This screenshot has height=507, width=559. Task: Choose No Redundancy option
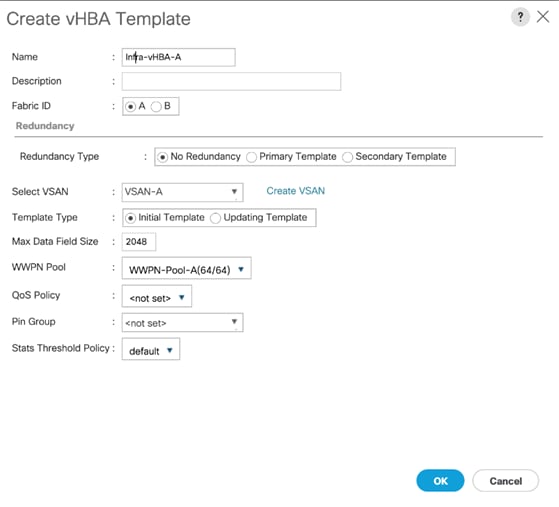coord(162,157)
